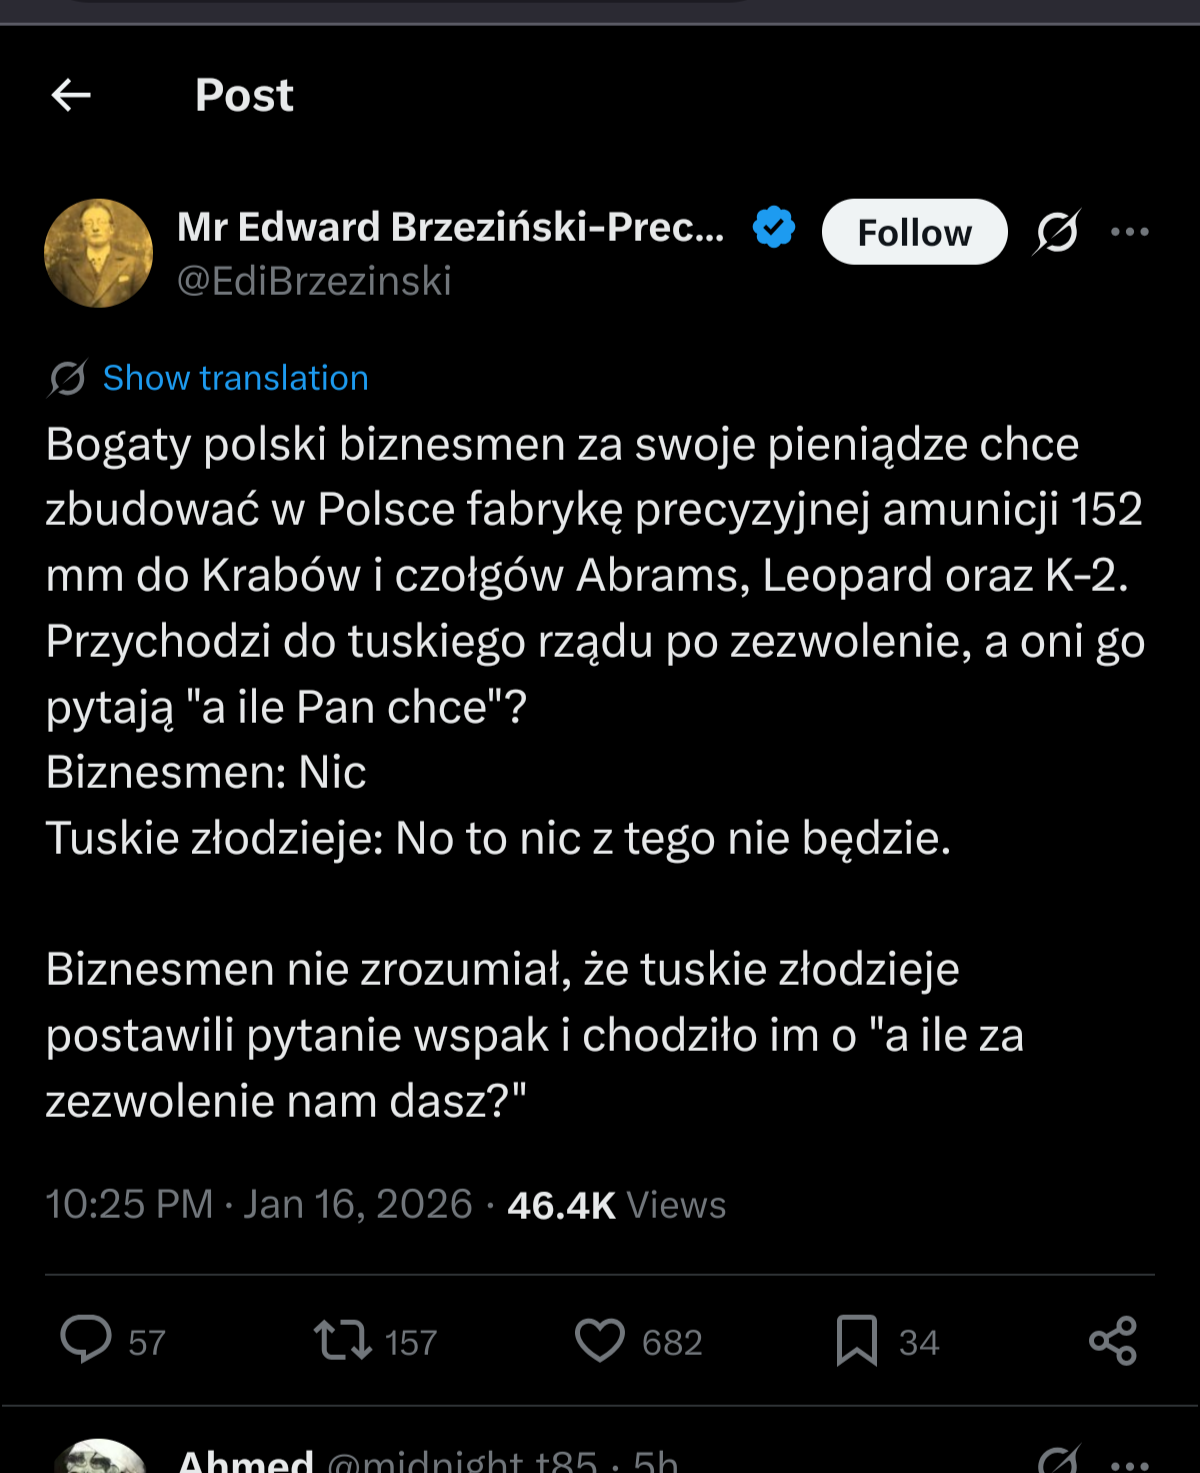The height and width of the screenshot is (1473, 1200).
Task: Open Edward Brzeziński's profile picture
Action: [98, 253]
